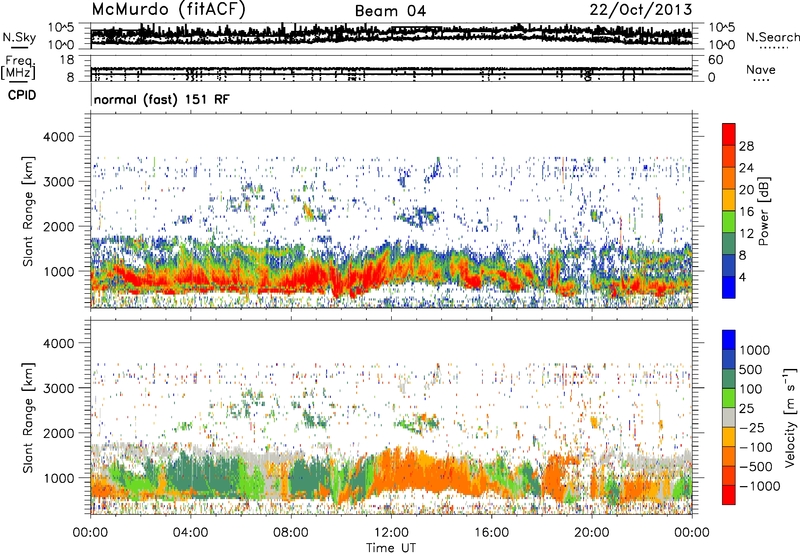
Task: Click the '1000' velocity colorbar value
Action: [x=755, y=350]
